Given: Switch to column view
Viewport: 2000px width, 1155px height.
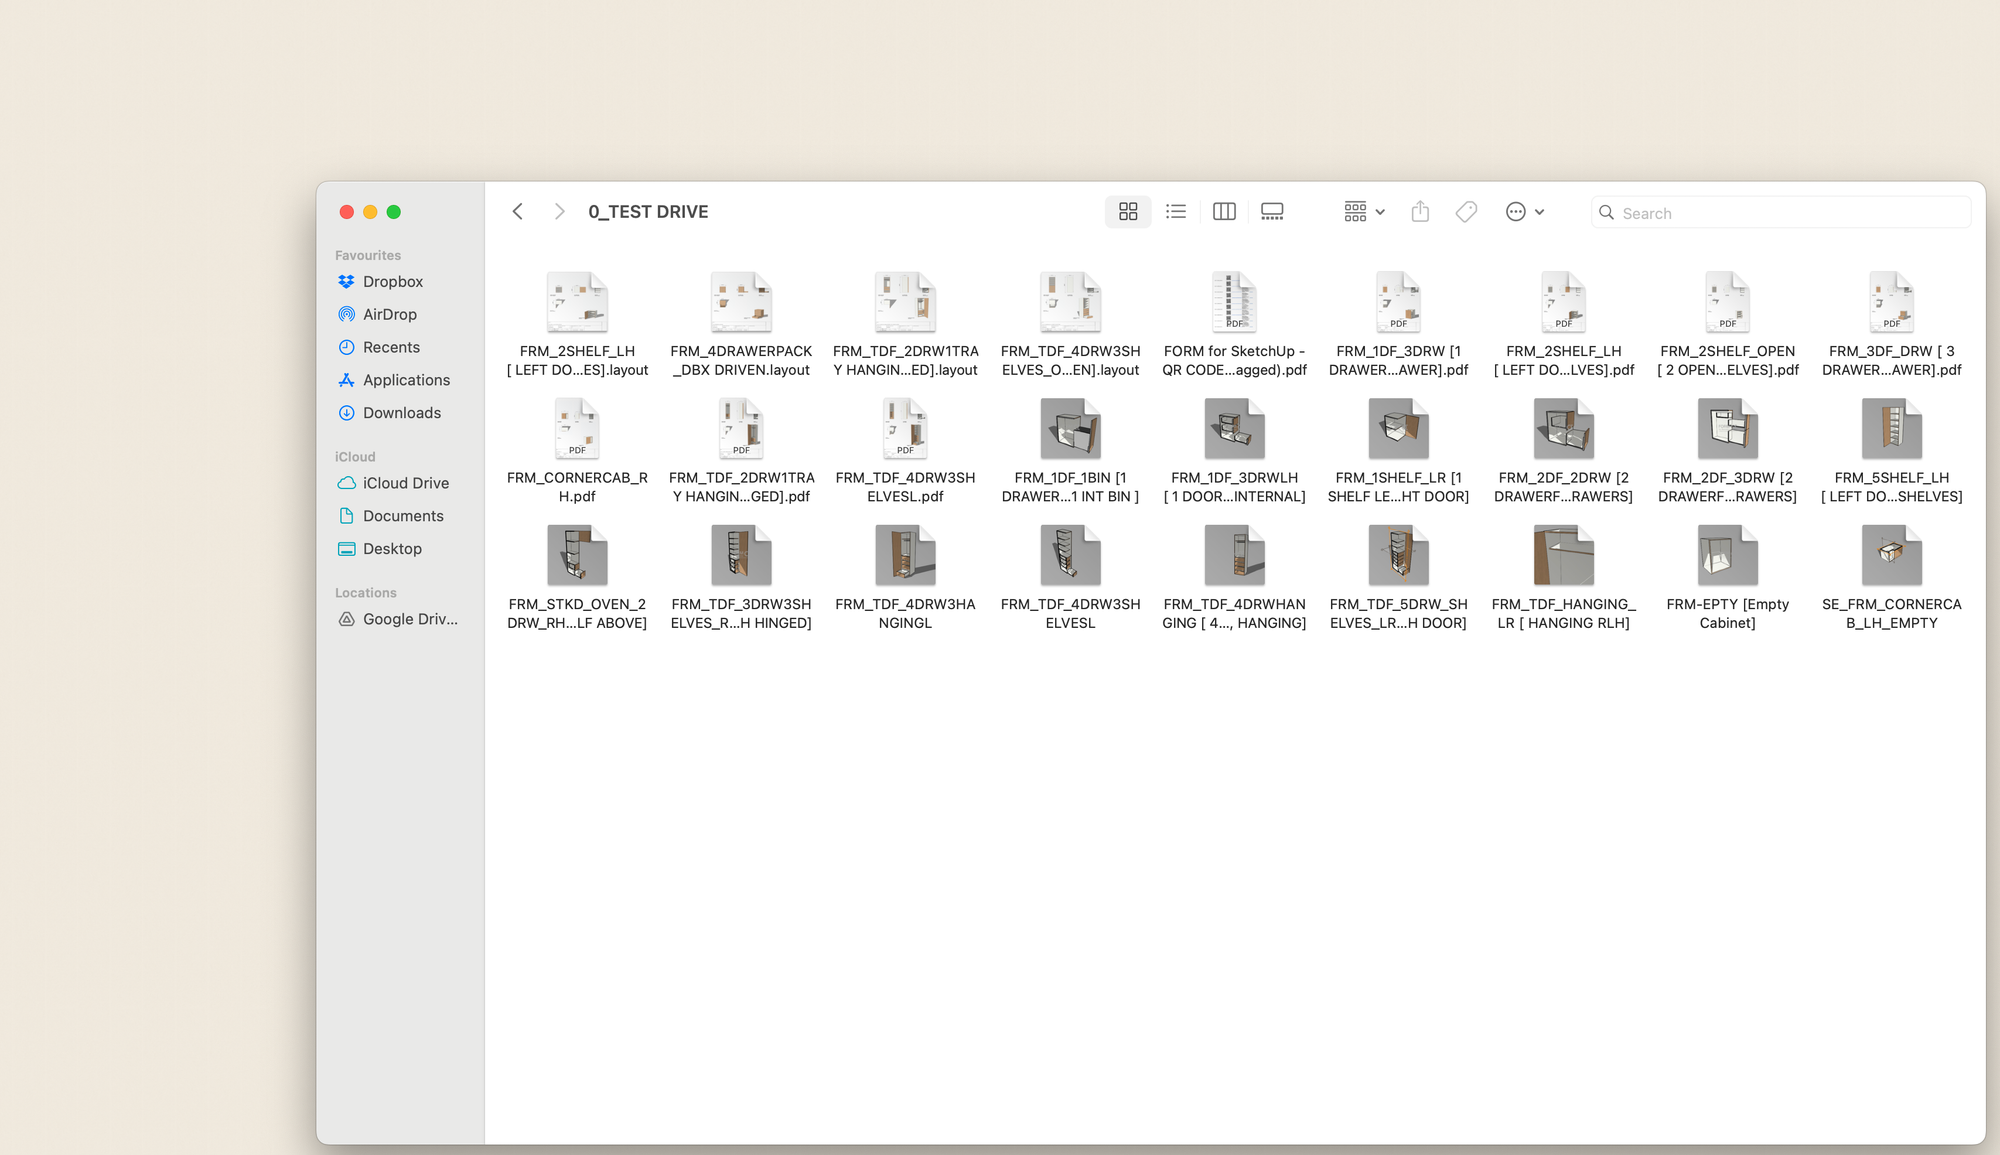Looking at the screenshot, I should click(1224, 212).
